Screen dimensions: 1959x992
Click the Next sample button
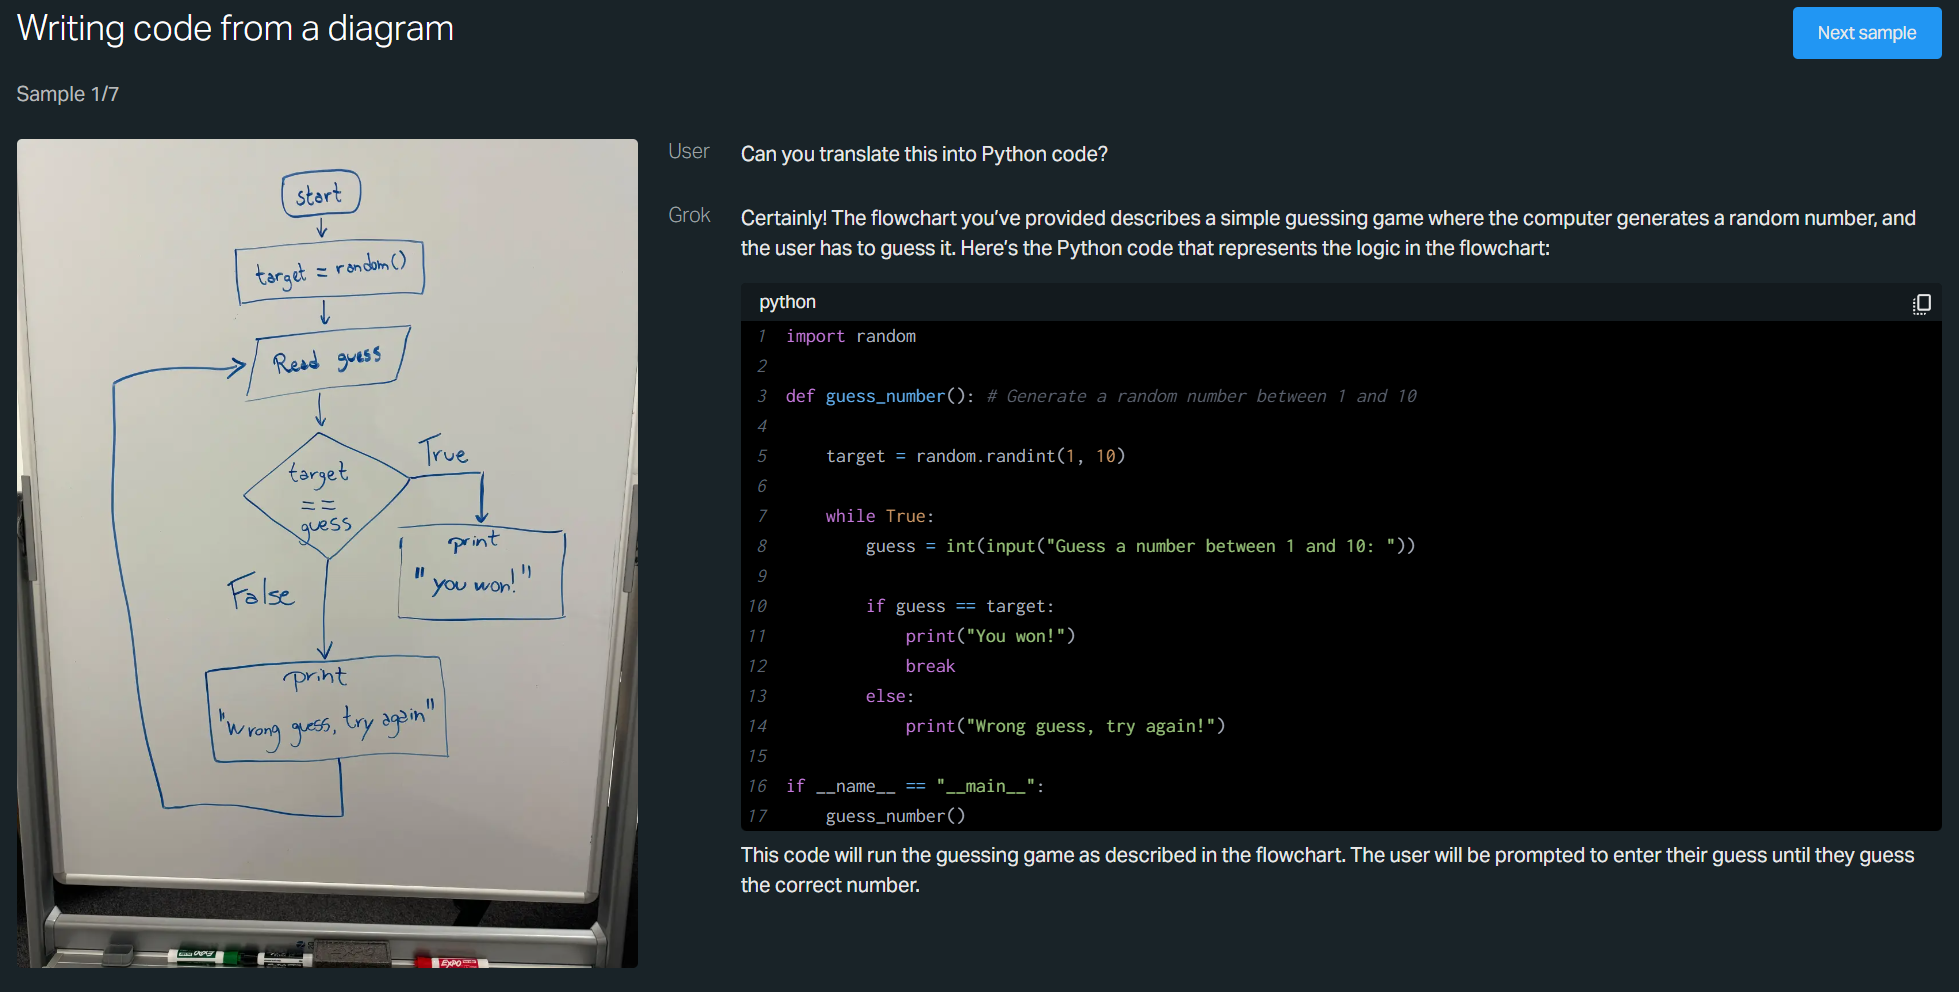tap(1866, 33)
